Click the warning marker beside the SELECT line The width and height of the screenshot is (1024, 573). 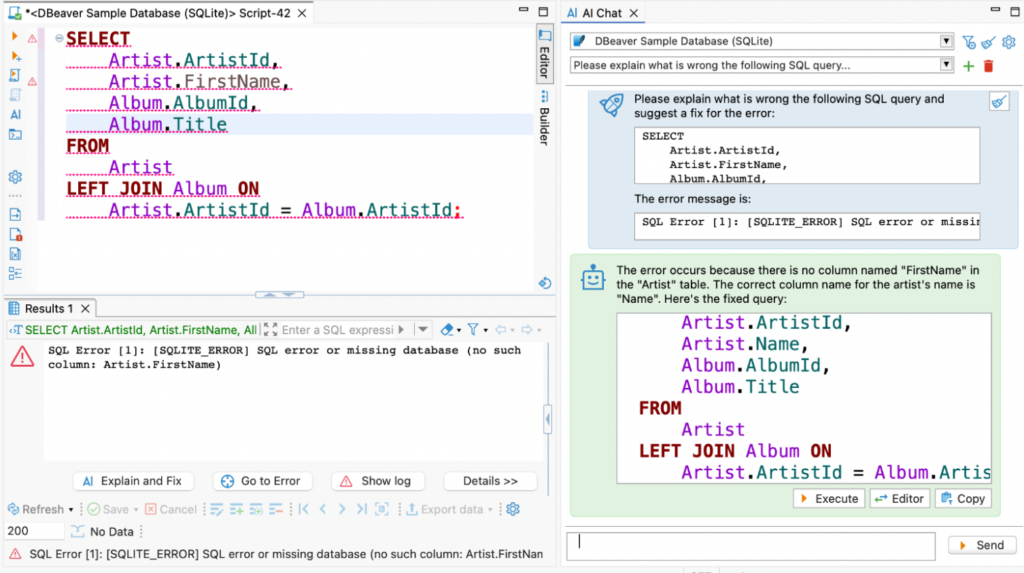32,39
